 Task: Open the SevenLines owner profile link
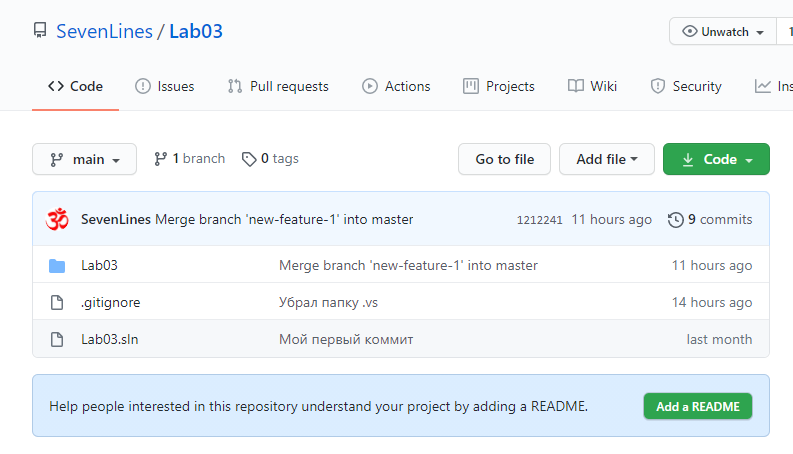click(104, 31)
